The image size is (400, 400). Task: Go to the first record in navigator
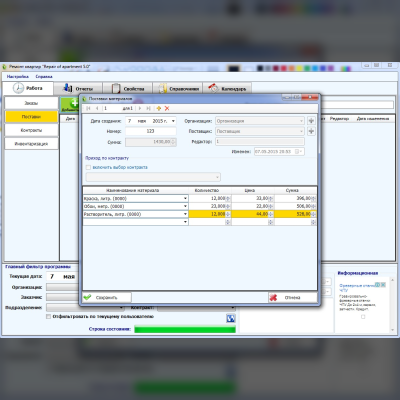88,108
